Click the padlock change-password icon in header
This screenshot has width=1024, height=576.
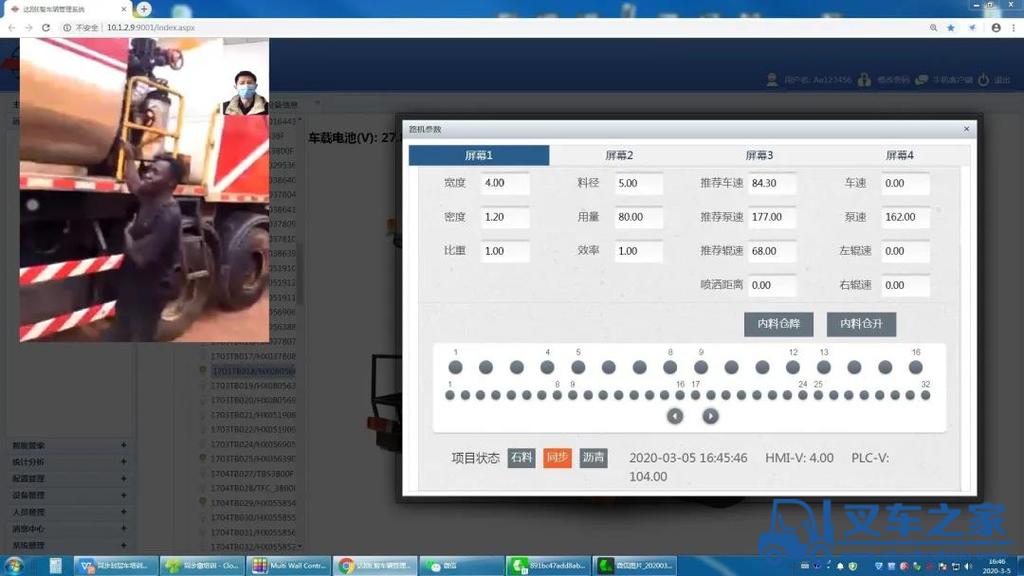tap(865, 80)
